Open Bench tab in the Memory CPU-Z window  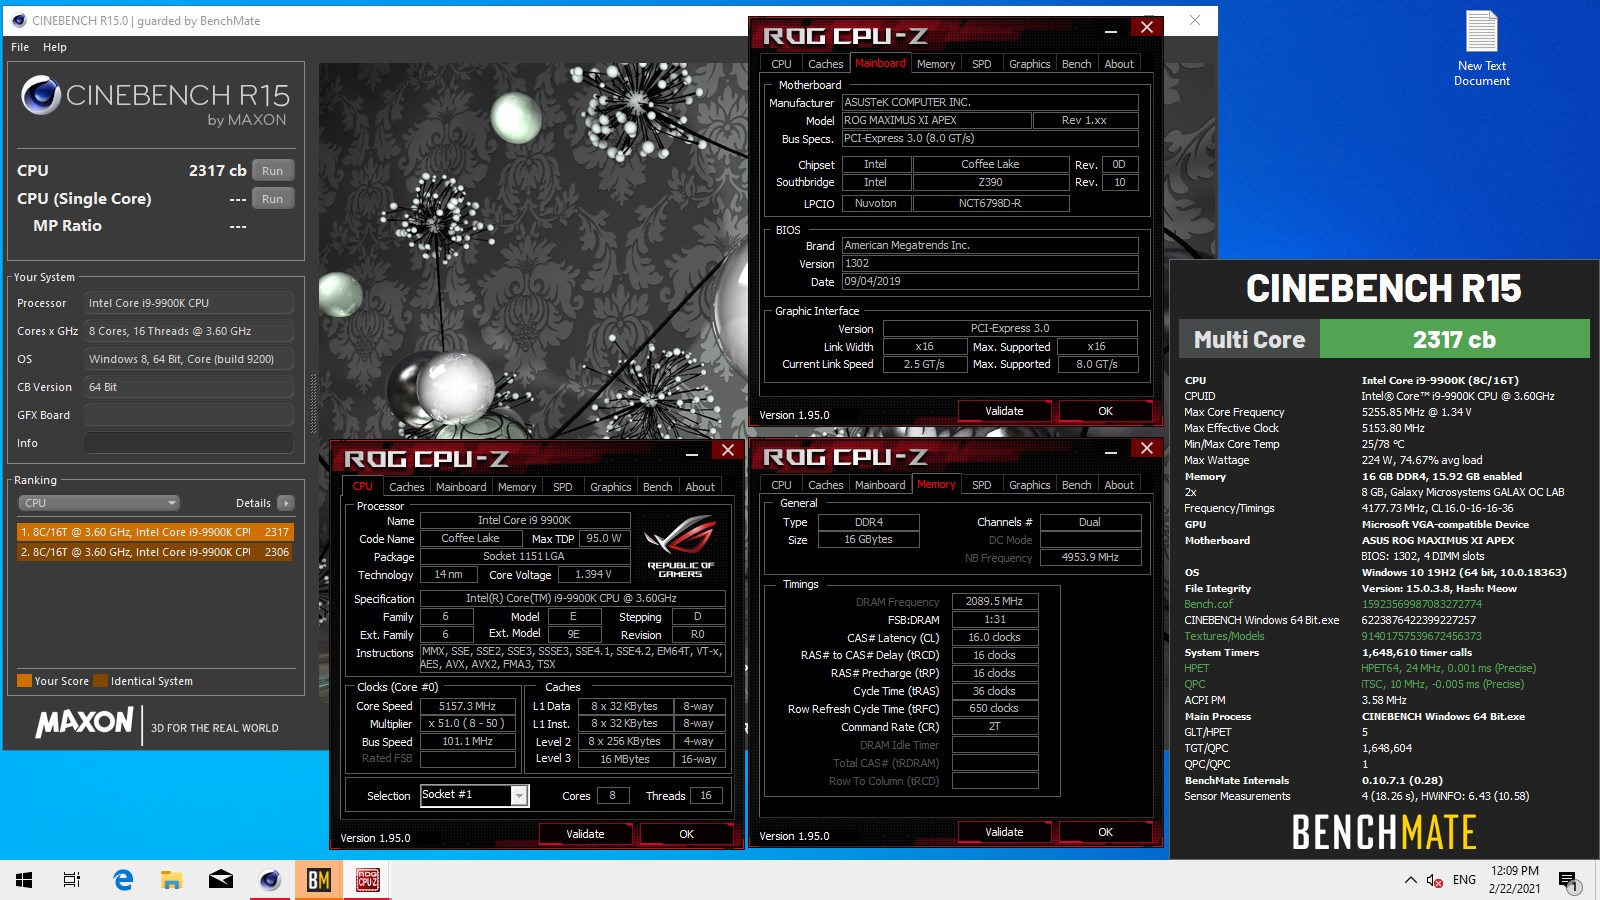1076,485
